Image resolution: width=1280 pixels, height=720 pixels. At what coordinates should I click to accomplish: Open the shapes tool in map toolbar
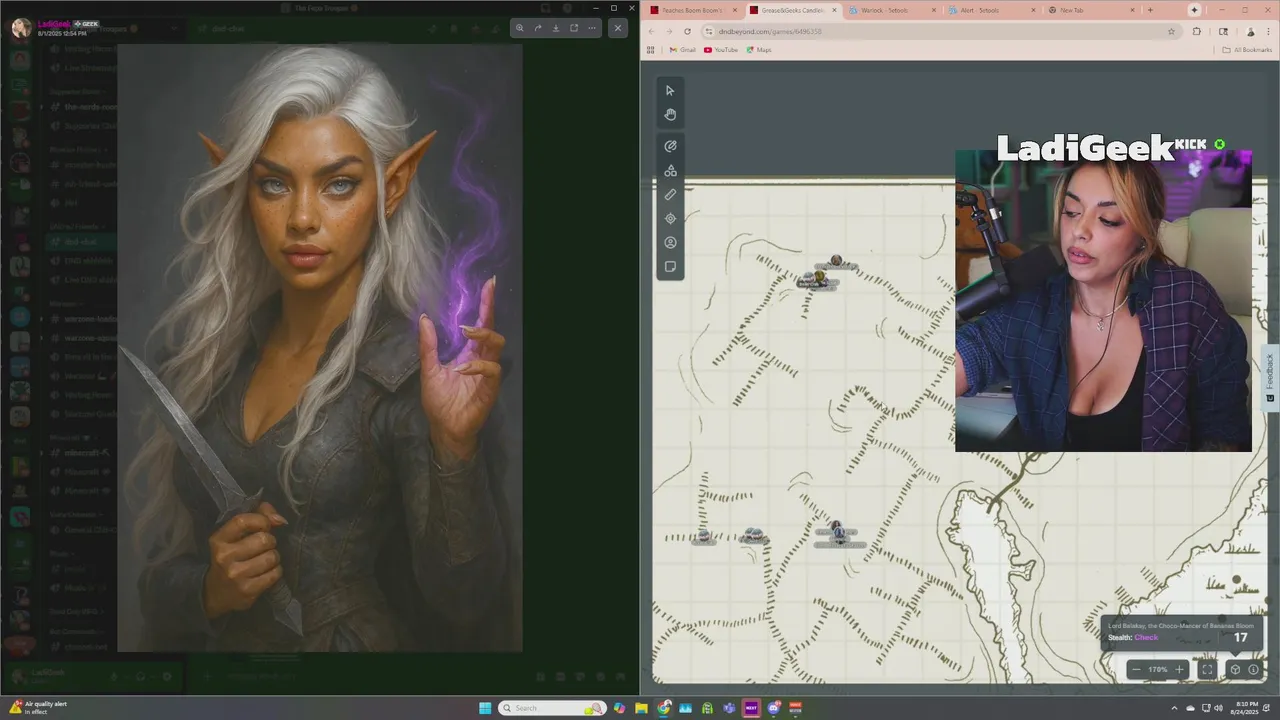click(670, 171)
